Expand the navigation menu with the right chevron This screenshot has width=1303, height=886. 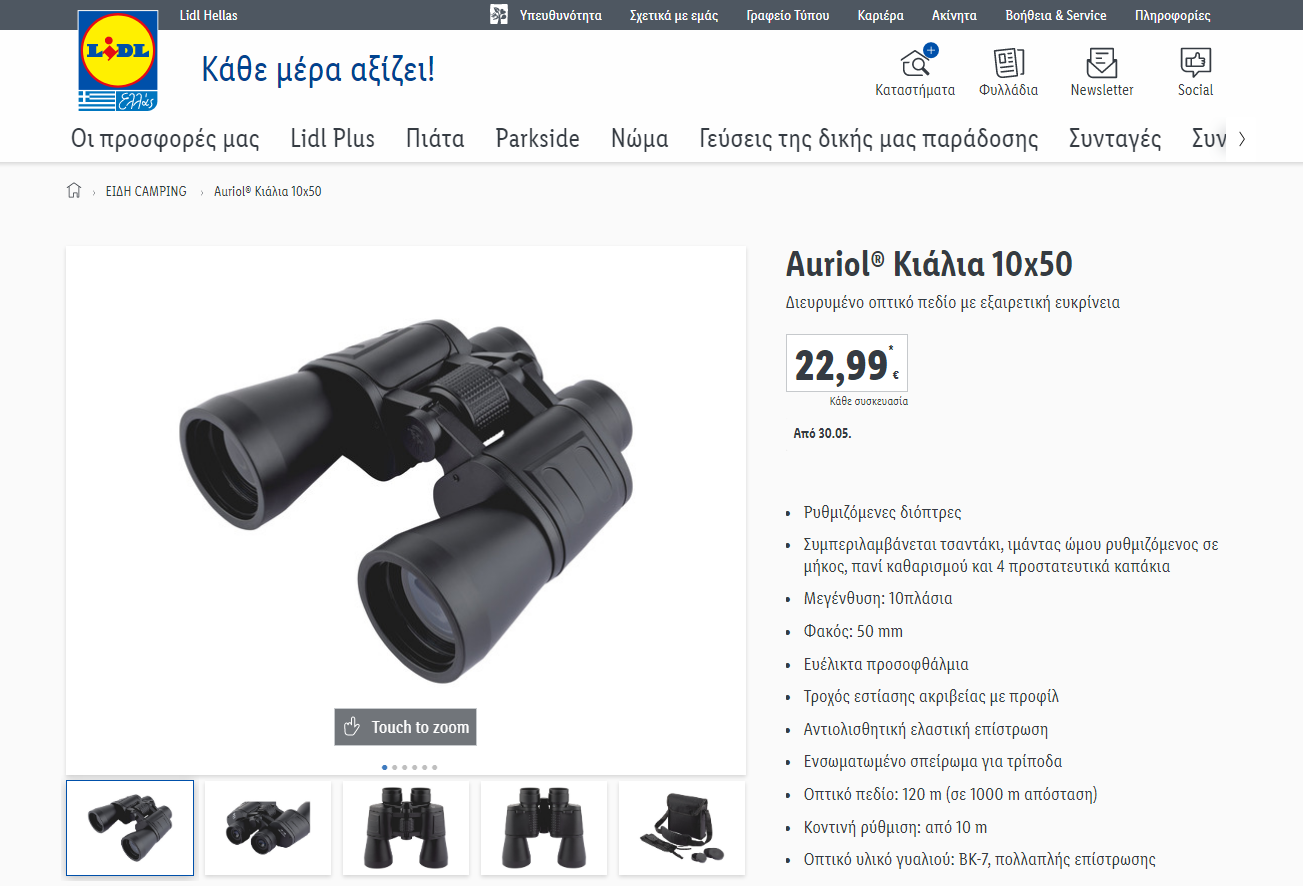1242,139
